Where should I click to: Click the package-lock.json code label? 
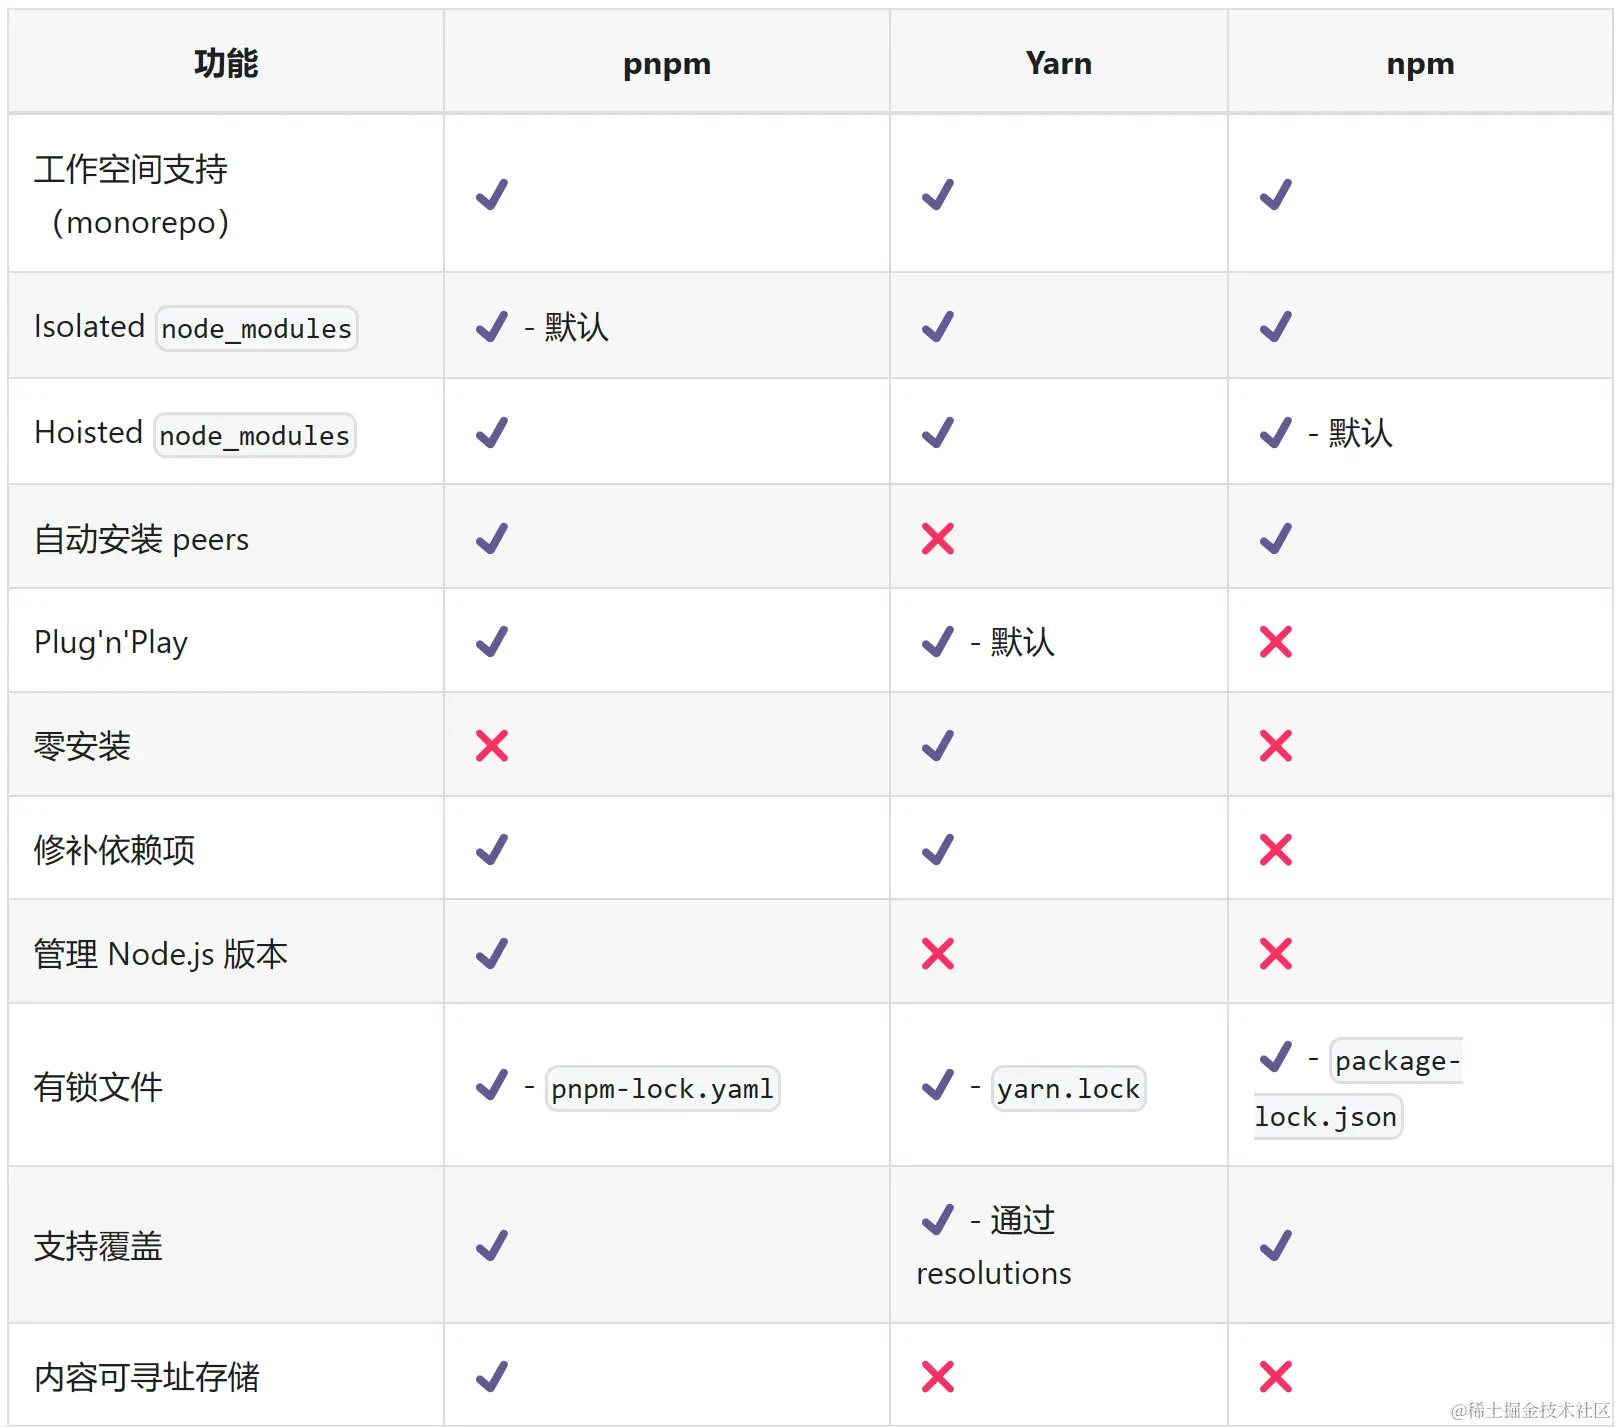click(1359, 1088)
